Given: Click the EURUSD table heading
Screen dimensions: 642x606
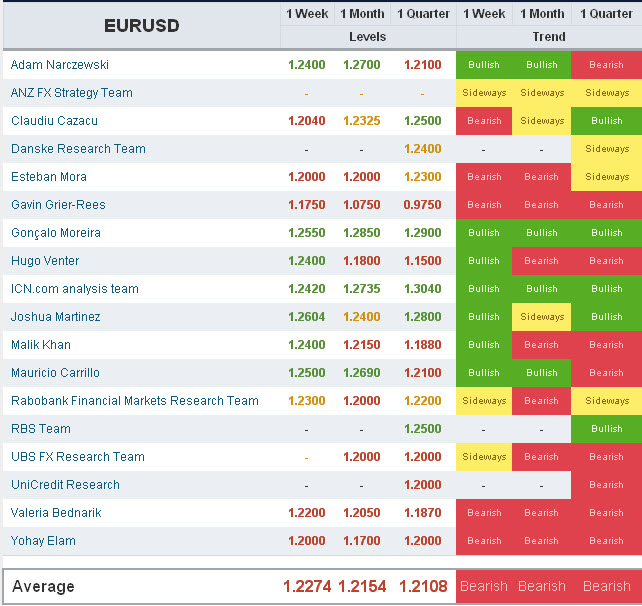Looking at the screenshot, I should tap(142, 26).
